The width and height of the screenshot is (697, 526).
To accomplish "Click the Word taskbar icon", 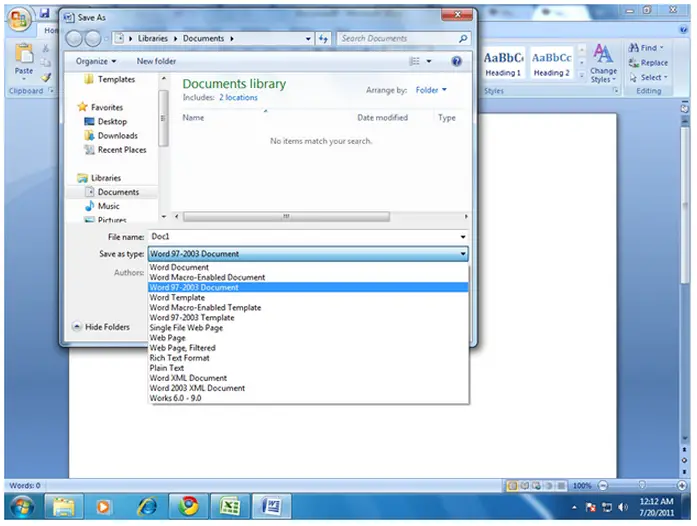I will click(x=272, y=506).
